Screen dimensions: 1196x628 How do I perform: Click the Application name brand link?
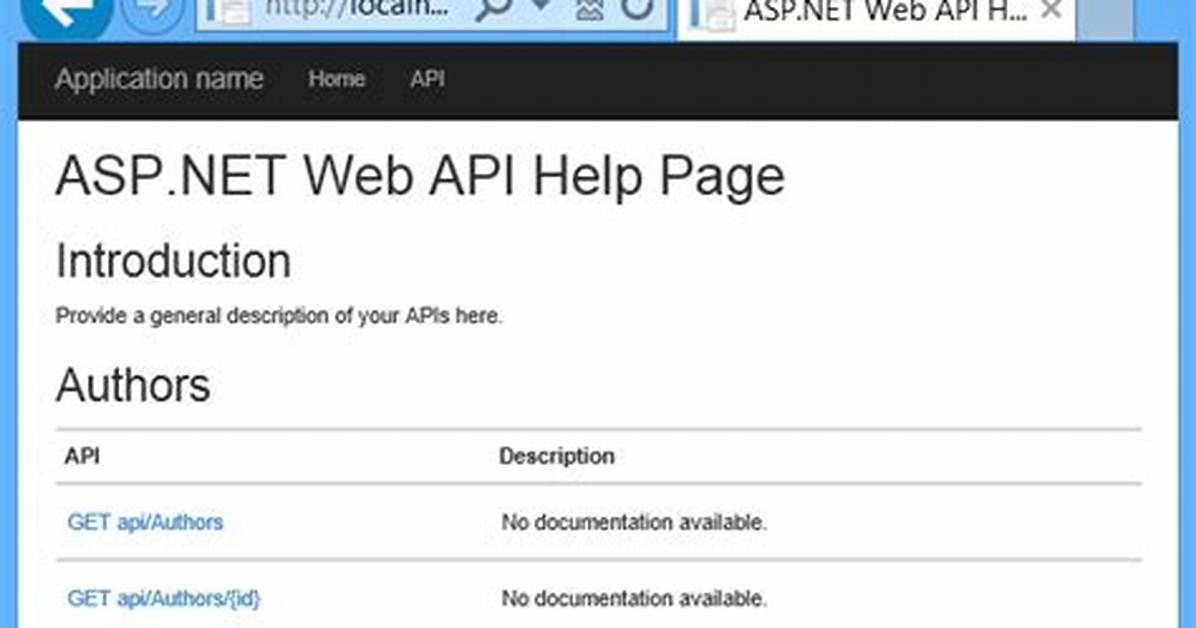[159, 79]
